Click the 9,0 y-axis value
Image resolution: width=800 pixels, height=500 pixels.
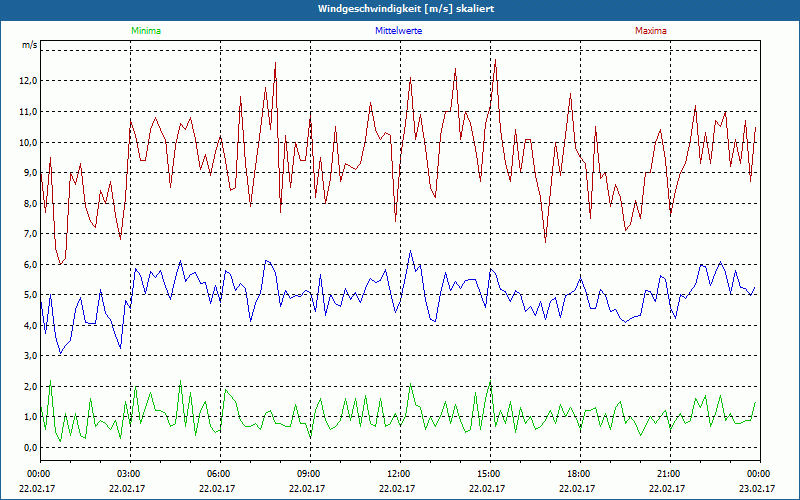click(x=30, y=172)
